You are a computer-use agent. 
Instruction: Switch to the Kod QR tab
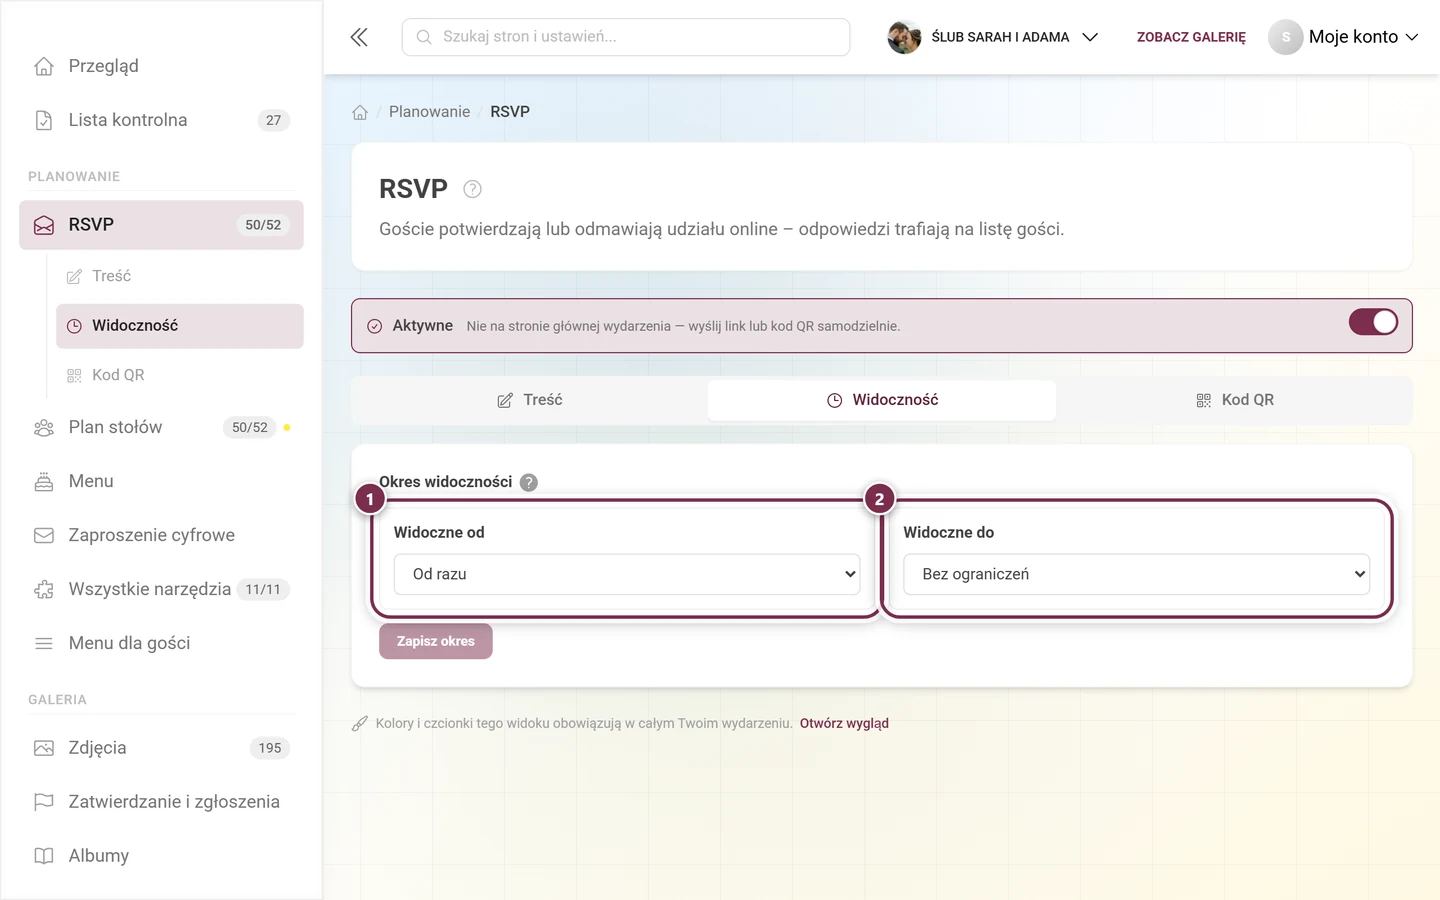click(x=1234, y=400)
